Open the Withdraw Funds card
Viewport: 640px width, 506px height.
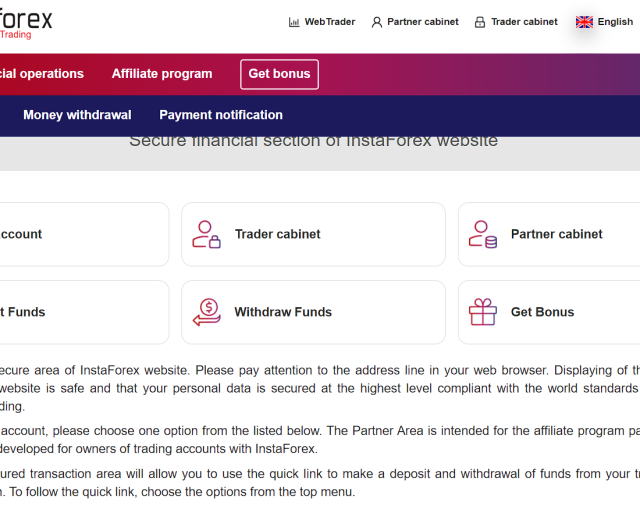click(313, 312)
